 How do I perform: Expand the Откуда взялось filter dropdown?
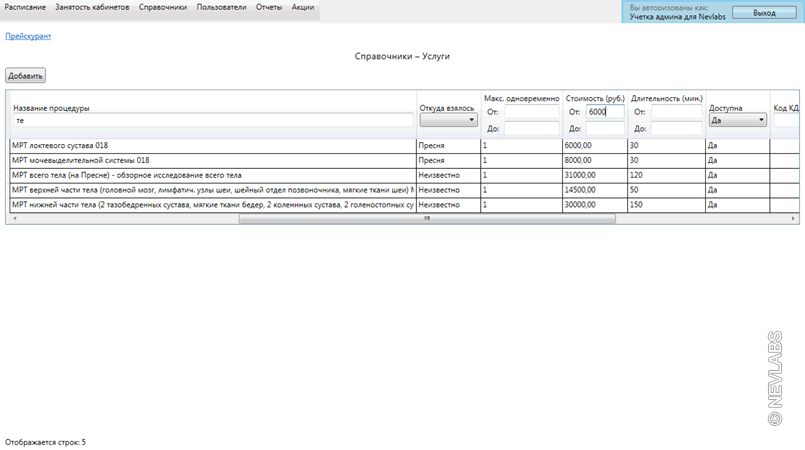coord(448,120)
